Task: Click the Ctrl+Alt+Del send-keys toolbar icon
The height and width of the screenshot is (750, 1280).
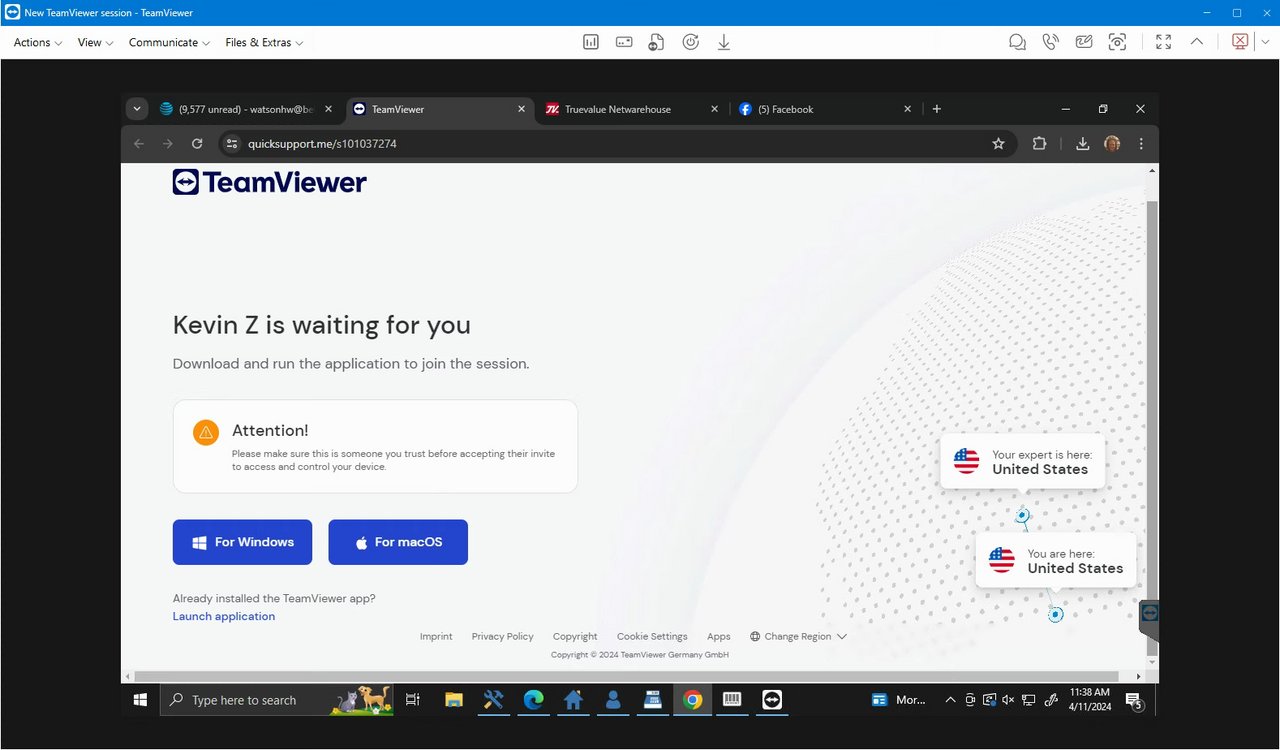Action: [624, 42]
